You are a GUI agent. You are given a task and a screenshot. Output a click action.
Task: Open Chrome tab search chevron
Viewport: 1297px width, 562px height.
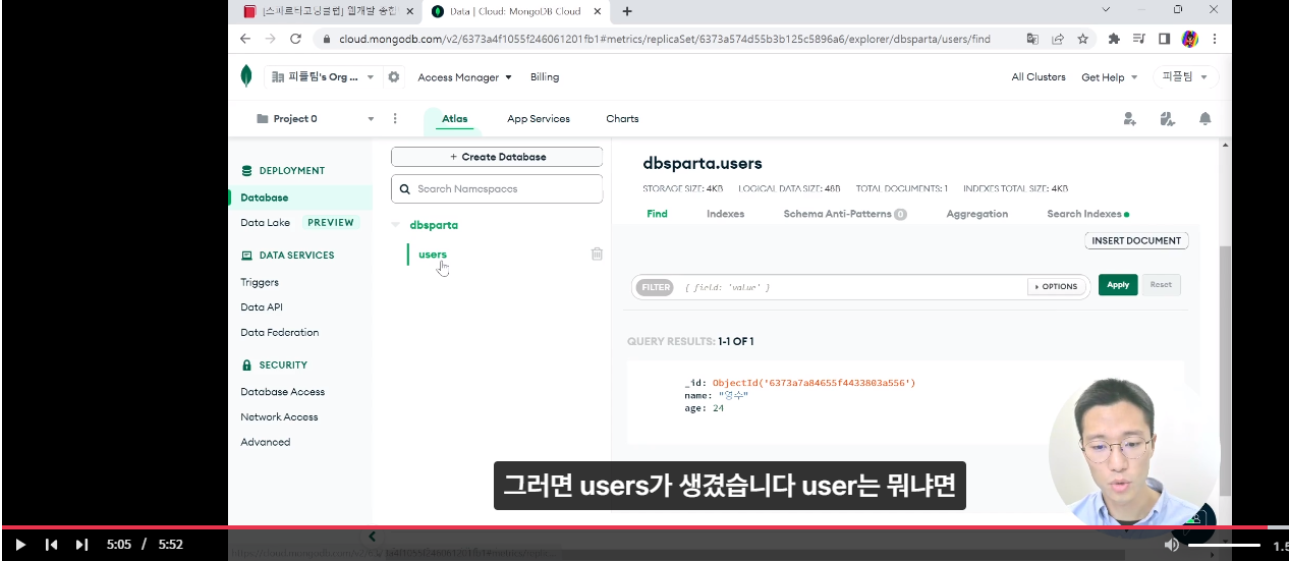tap(1106, 10)
